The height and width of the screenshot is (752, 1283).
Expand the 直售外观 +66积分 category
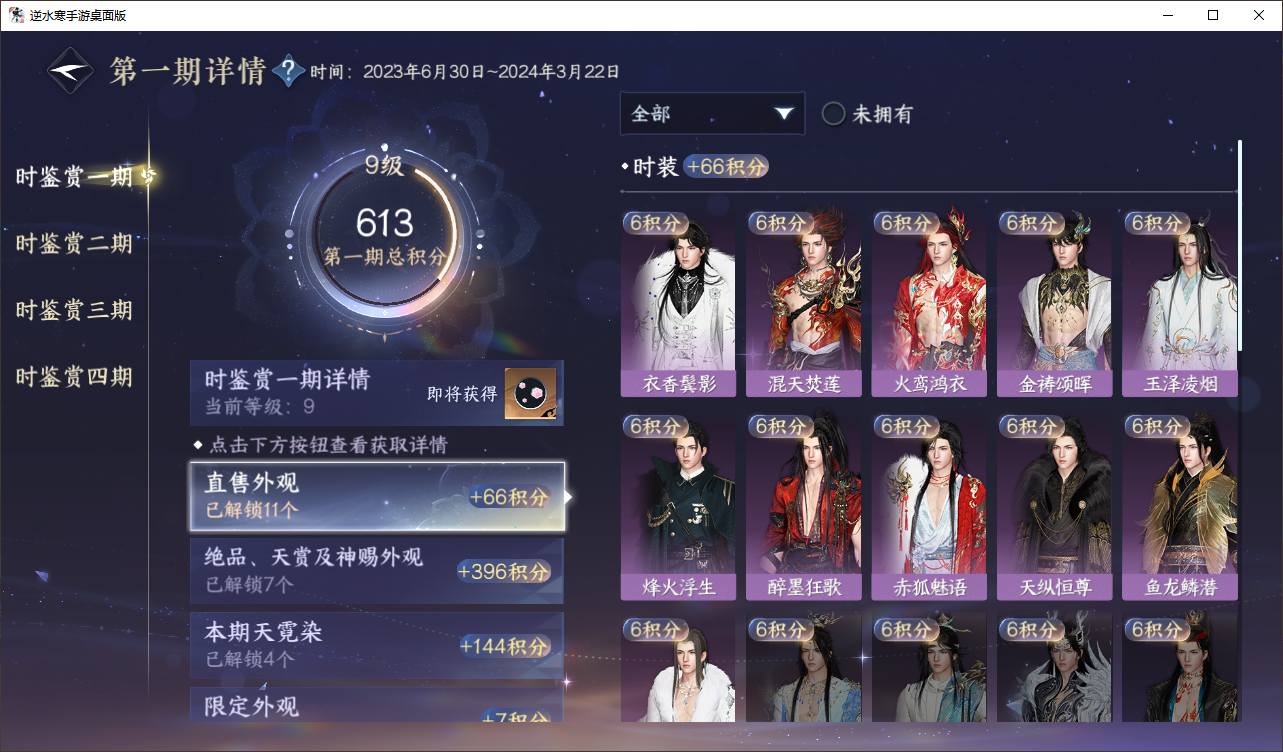(377, 496)
